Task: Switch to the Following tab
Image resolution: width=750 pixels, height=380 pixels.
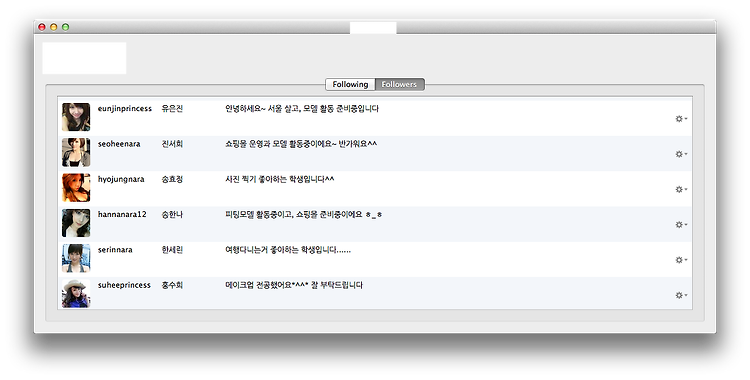Action: coord(350,85)
